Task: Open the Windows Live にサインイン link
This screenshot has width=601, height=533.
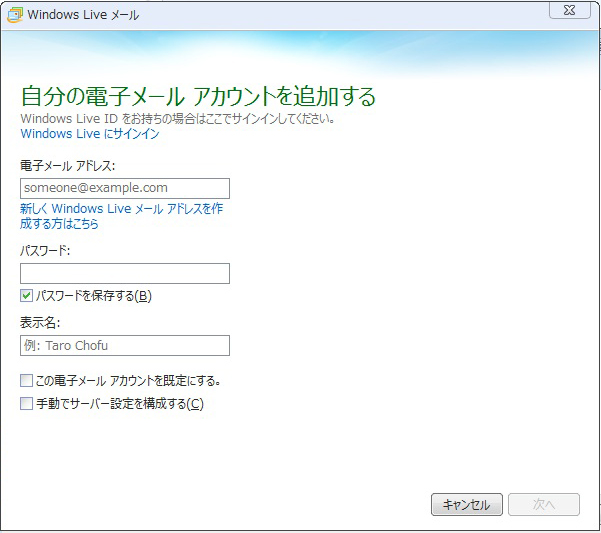Action: pyautogui.click(x=90, y=134)
